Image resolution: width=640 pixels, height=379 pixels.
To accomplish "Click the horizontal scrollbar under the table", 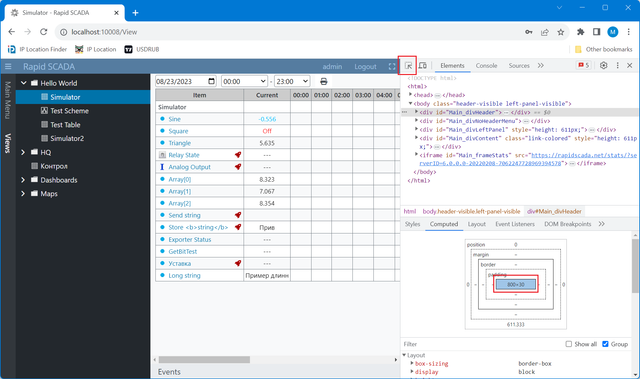I will 204,359.
